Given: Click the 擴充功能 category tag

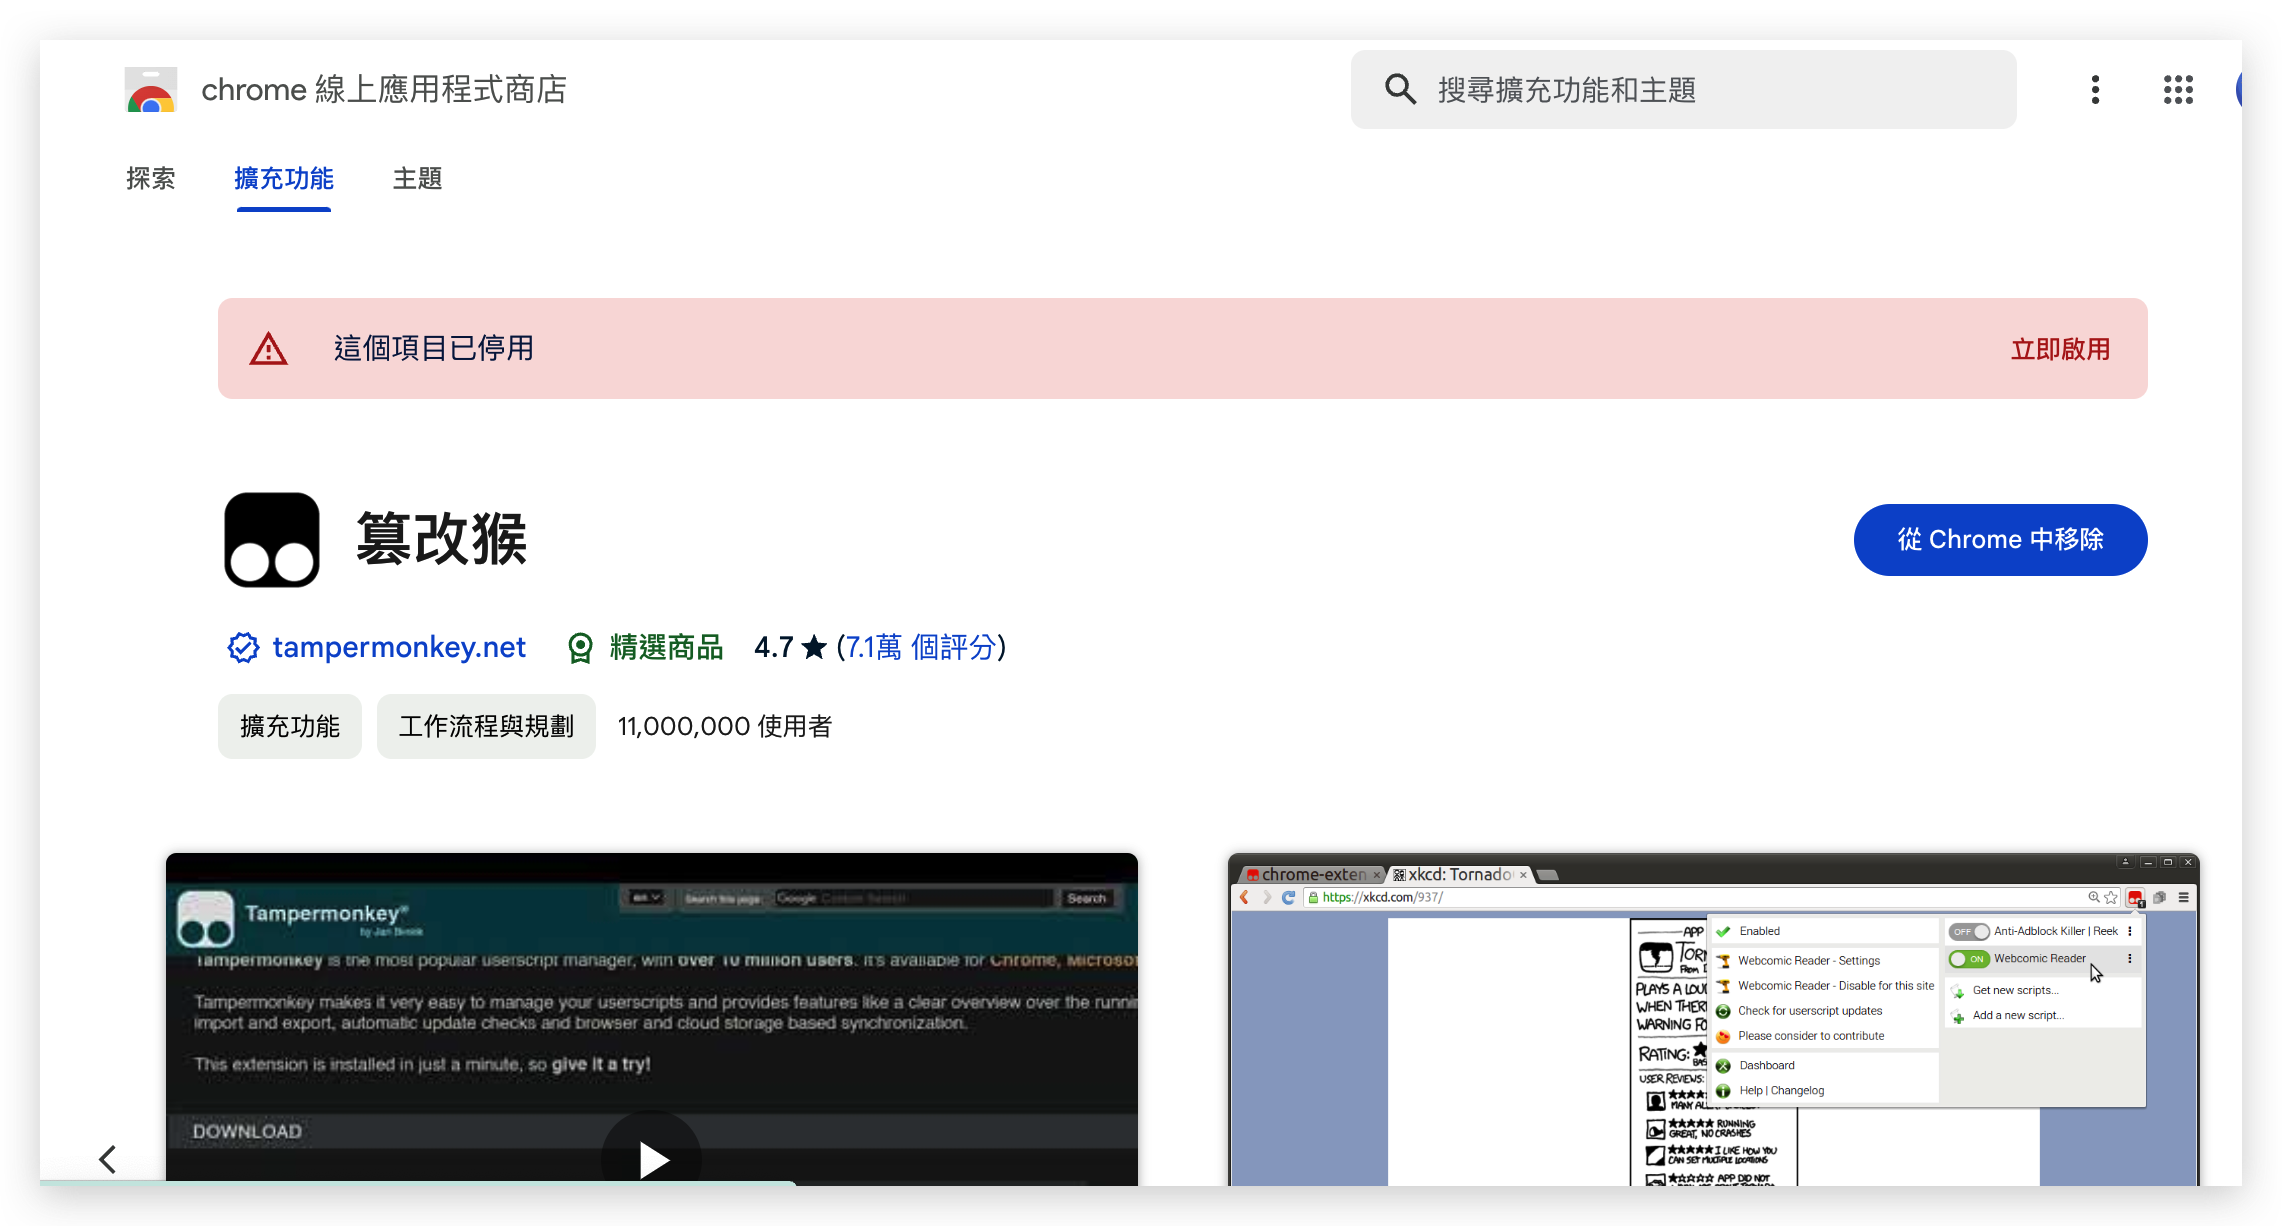Looking at the screenshot, I should [290, 726].
